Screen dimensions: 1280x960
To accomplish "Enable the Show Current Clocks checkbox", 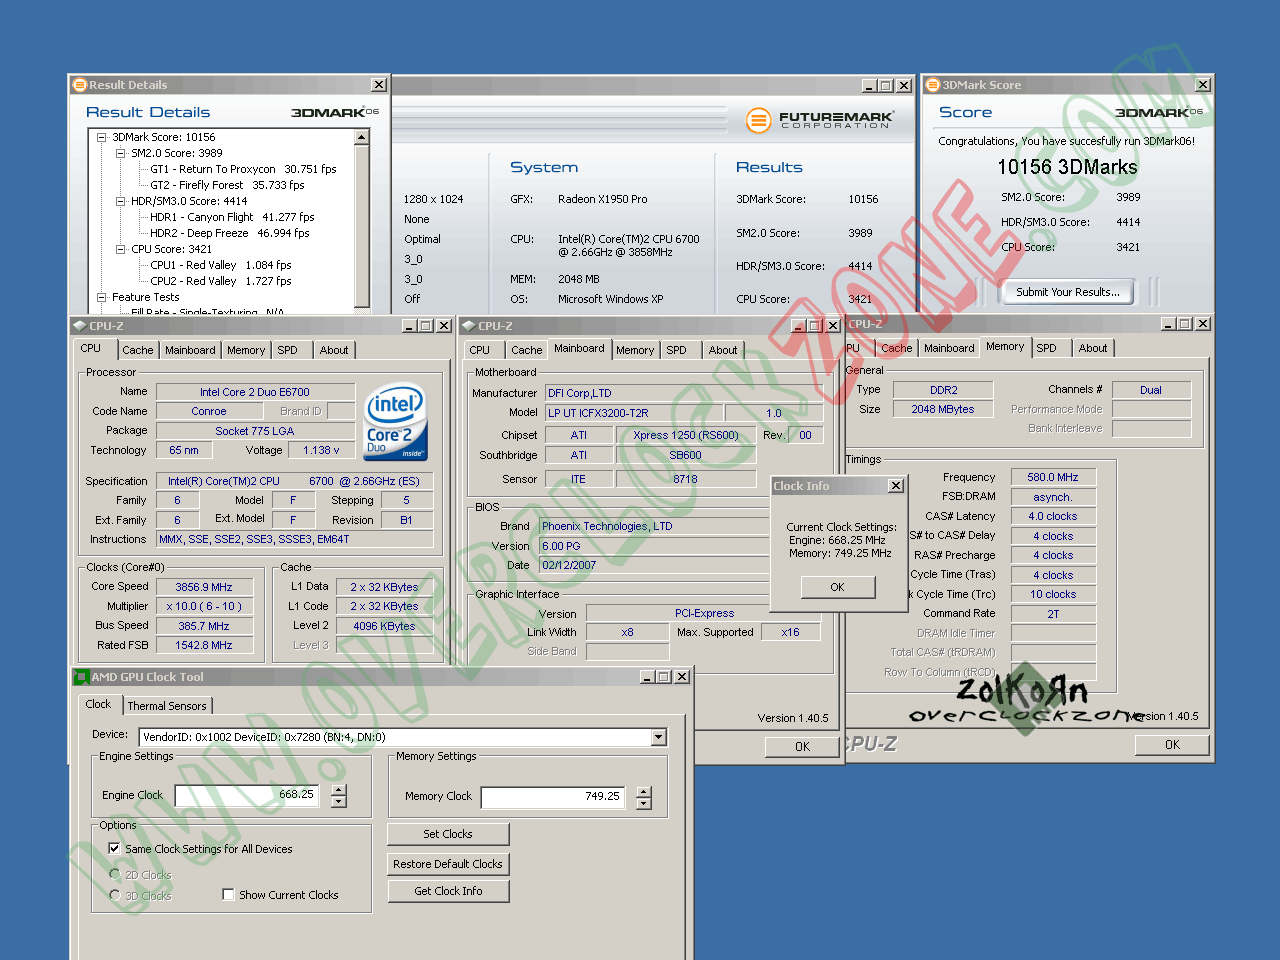I will tap(228, 895).
